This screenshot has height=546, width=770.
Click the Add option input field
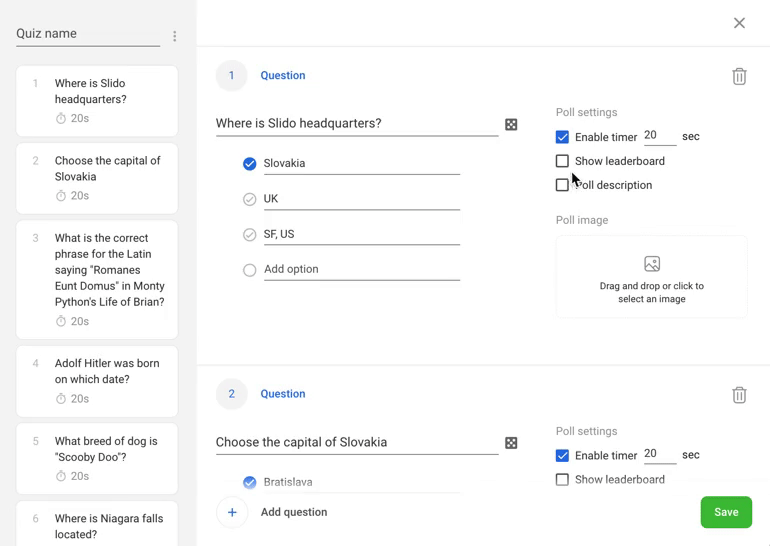[x=362, y=269]
